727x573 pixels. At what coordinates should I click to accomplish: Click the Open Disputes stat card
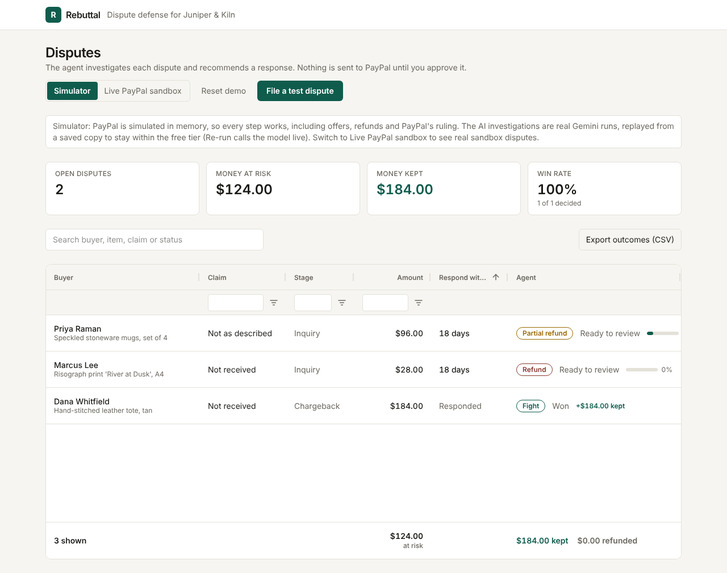point(122,188)
